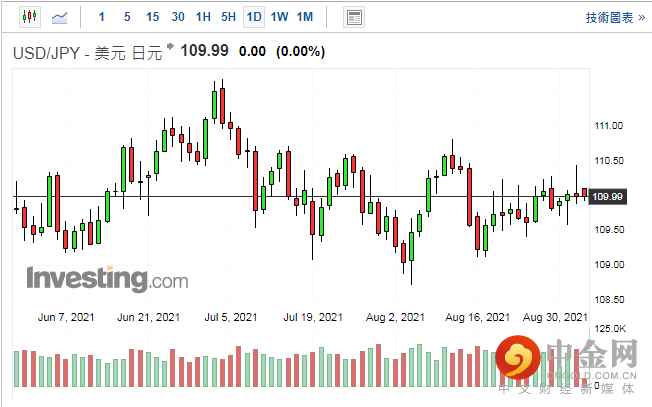Switch to the 30 minute interval

pos(178,17)
